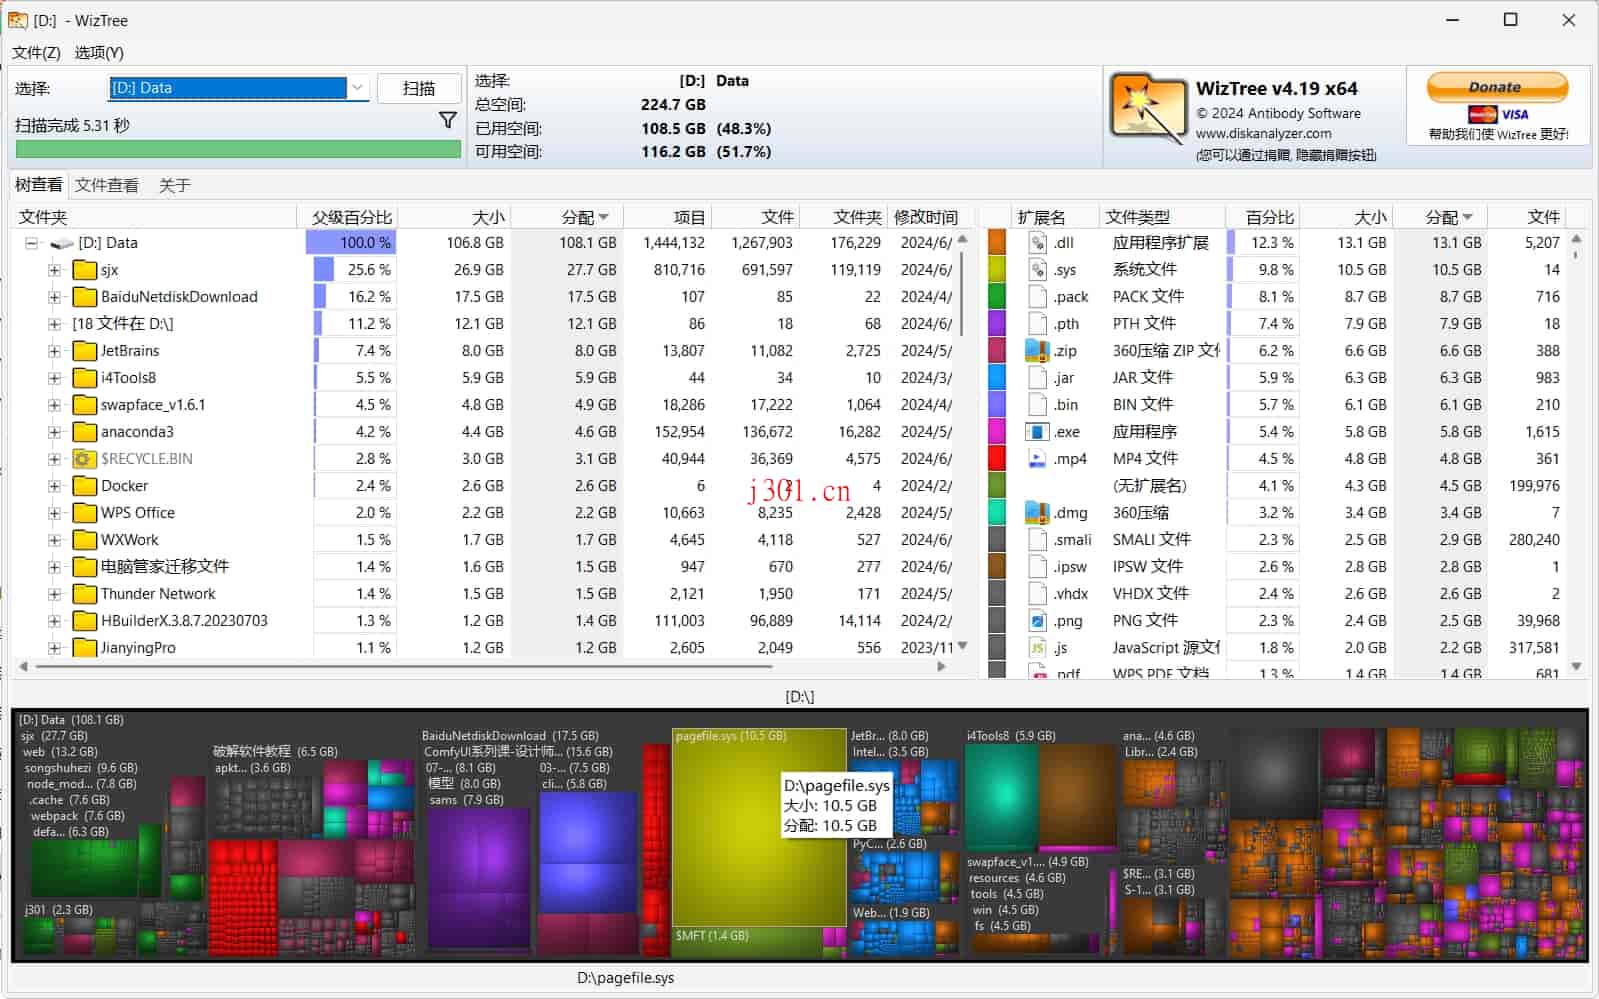The width and height of the screenshot is (1599, 999).
Task: Click the WXWork folder icon
Action: [x=84, y=540]
